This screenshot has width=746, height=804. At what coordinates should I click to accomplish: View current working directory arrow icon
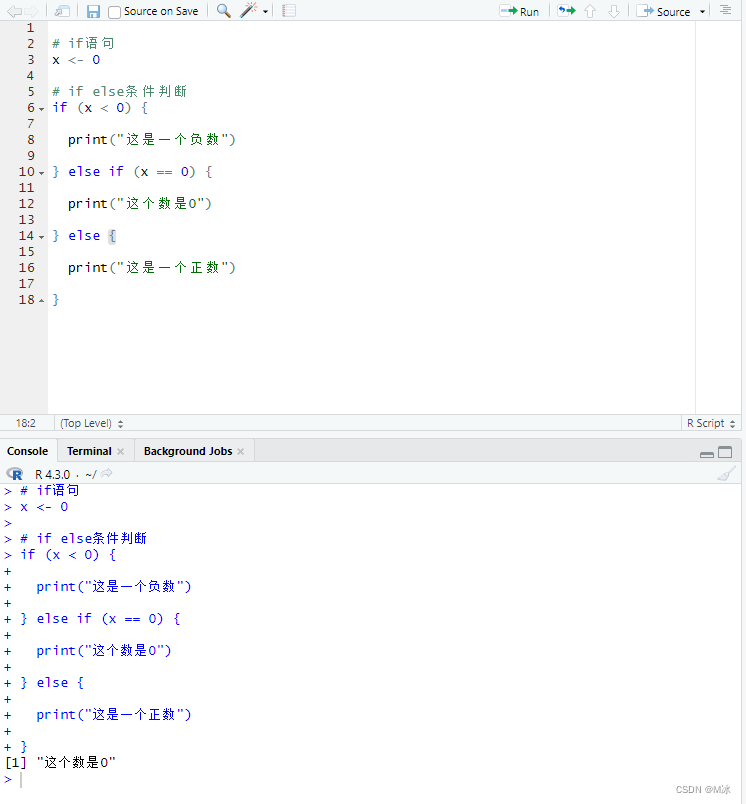106,473
